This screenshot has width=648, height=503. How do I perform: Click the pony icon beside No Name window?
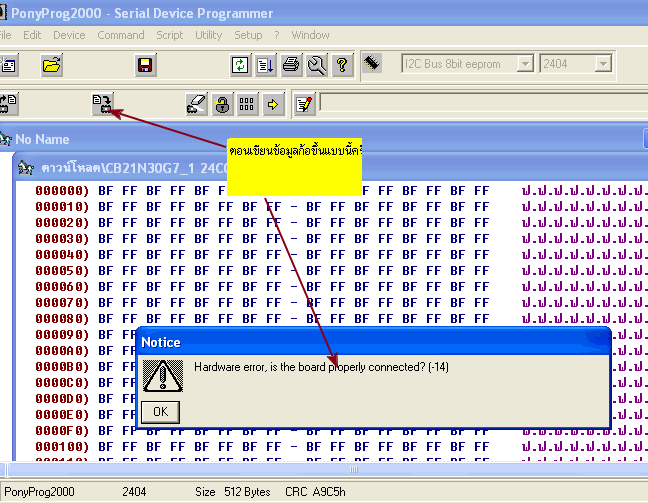pyautogui.click(x=5, y=139)
